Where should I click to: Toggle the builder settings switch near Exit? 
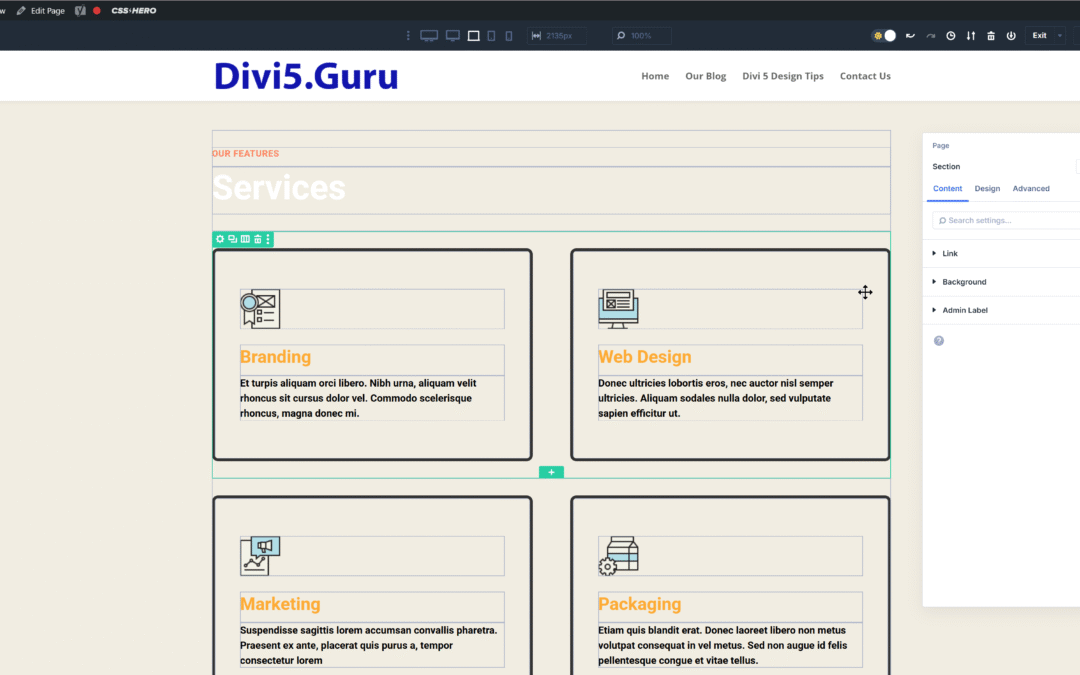coord(885,36)
